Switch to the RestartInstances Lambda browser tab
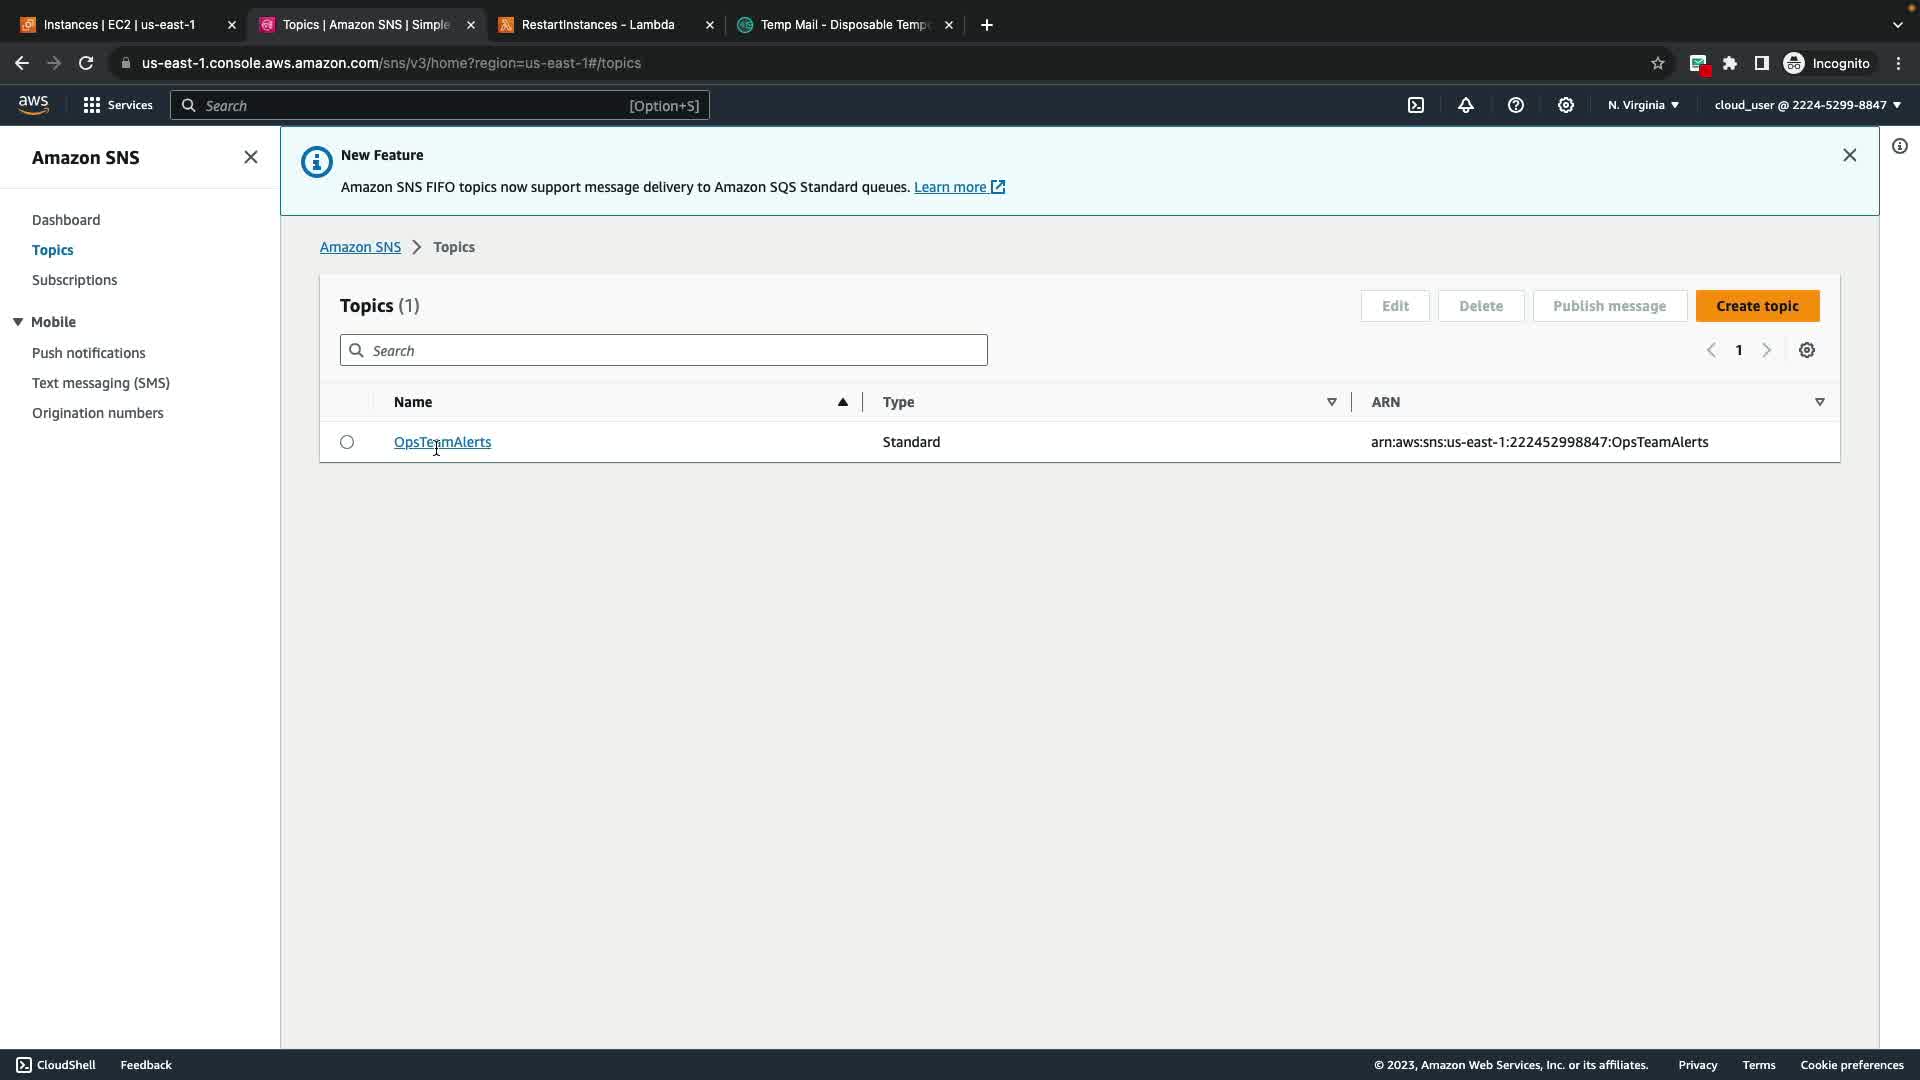1920x1080 pixels. tap(598, 25)
